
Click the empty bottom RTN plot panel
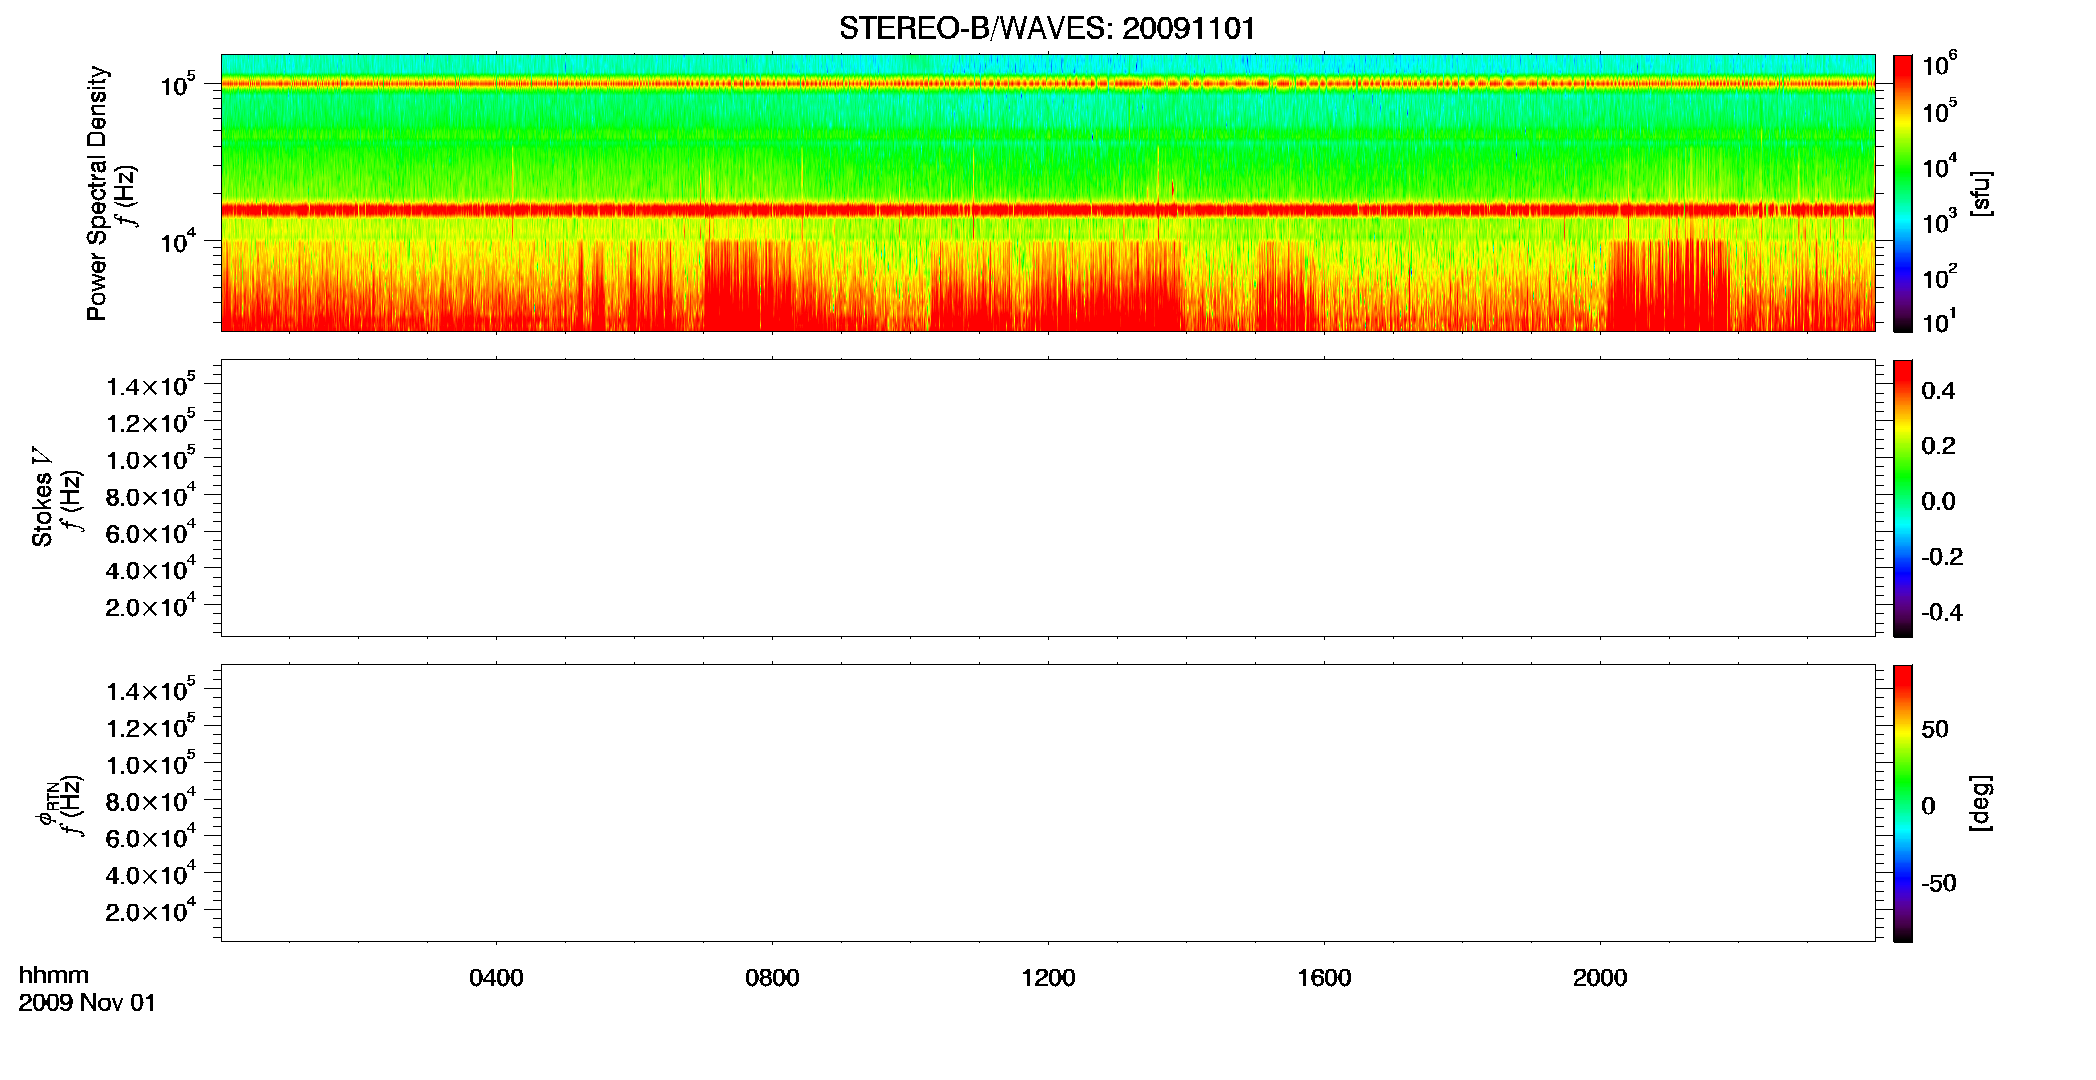click(x=1048, y=803)
